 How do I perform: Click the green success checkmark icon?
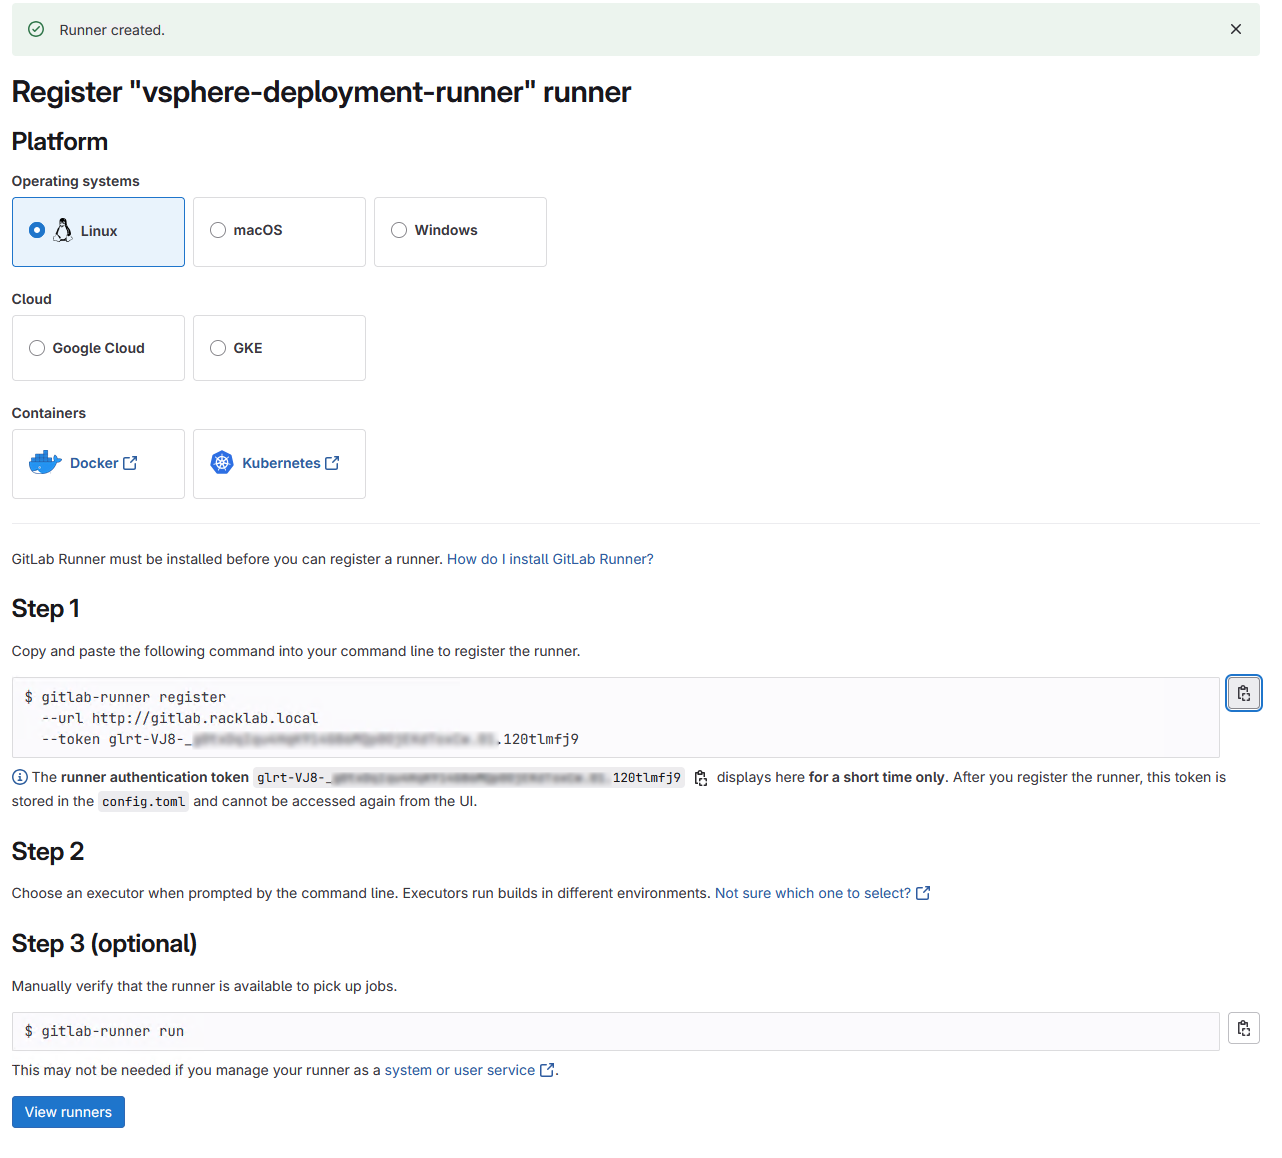[x=36, y=29]
